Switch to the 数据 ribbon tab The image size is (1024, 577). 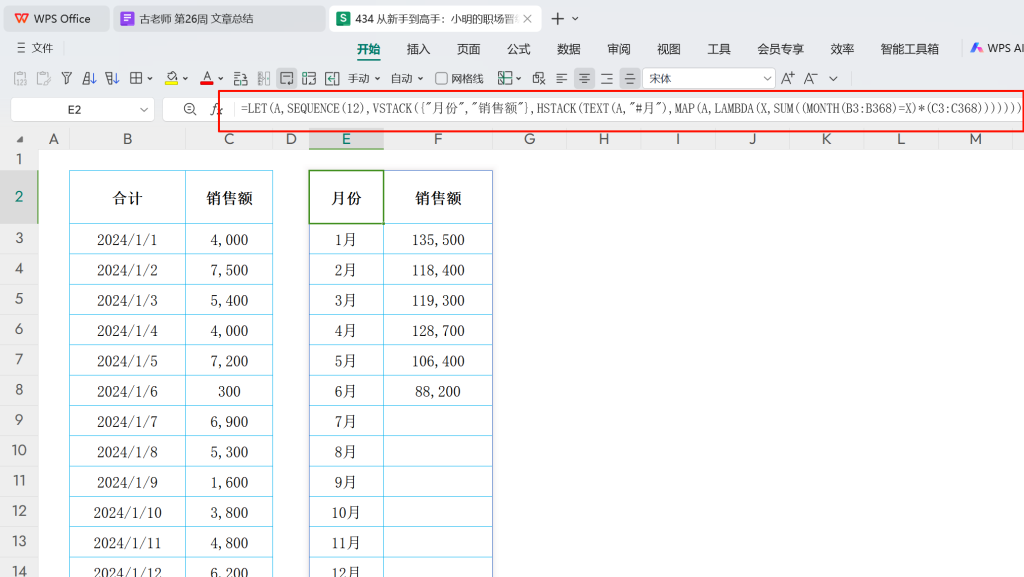569,49
